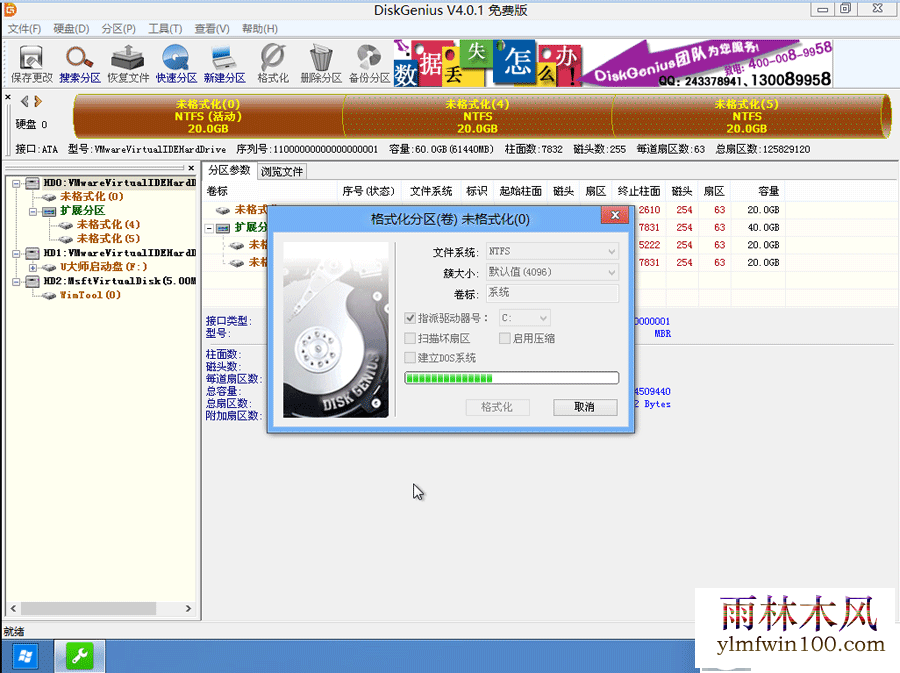The height and width of the screenshot is (673, 900).
Task: Click the 文件系统 column header
Action: pos(431,191)
